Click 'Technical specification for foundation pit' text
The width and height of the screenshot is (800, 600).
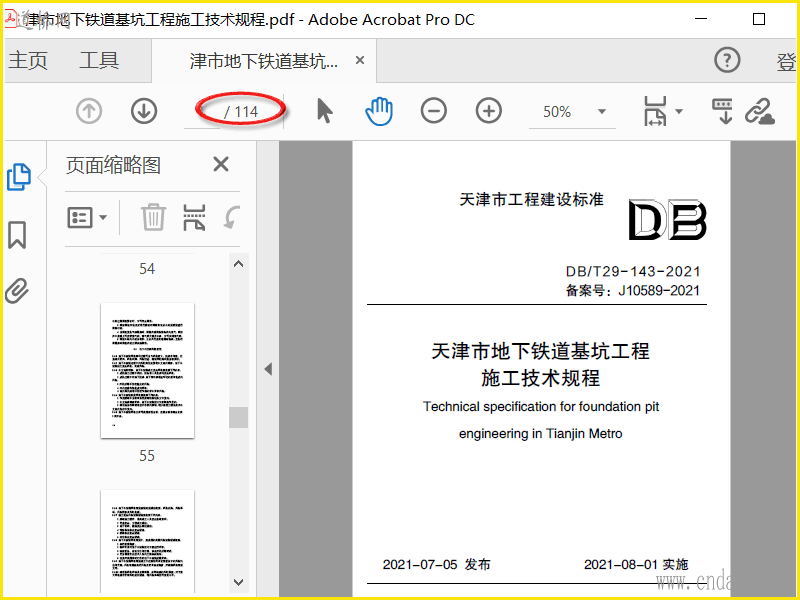click(541, 407)
